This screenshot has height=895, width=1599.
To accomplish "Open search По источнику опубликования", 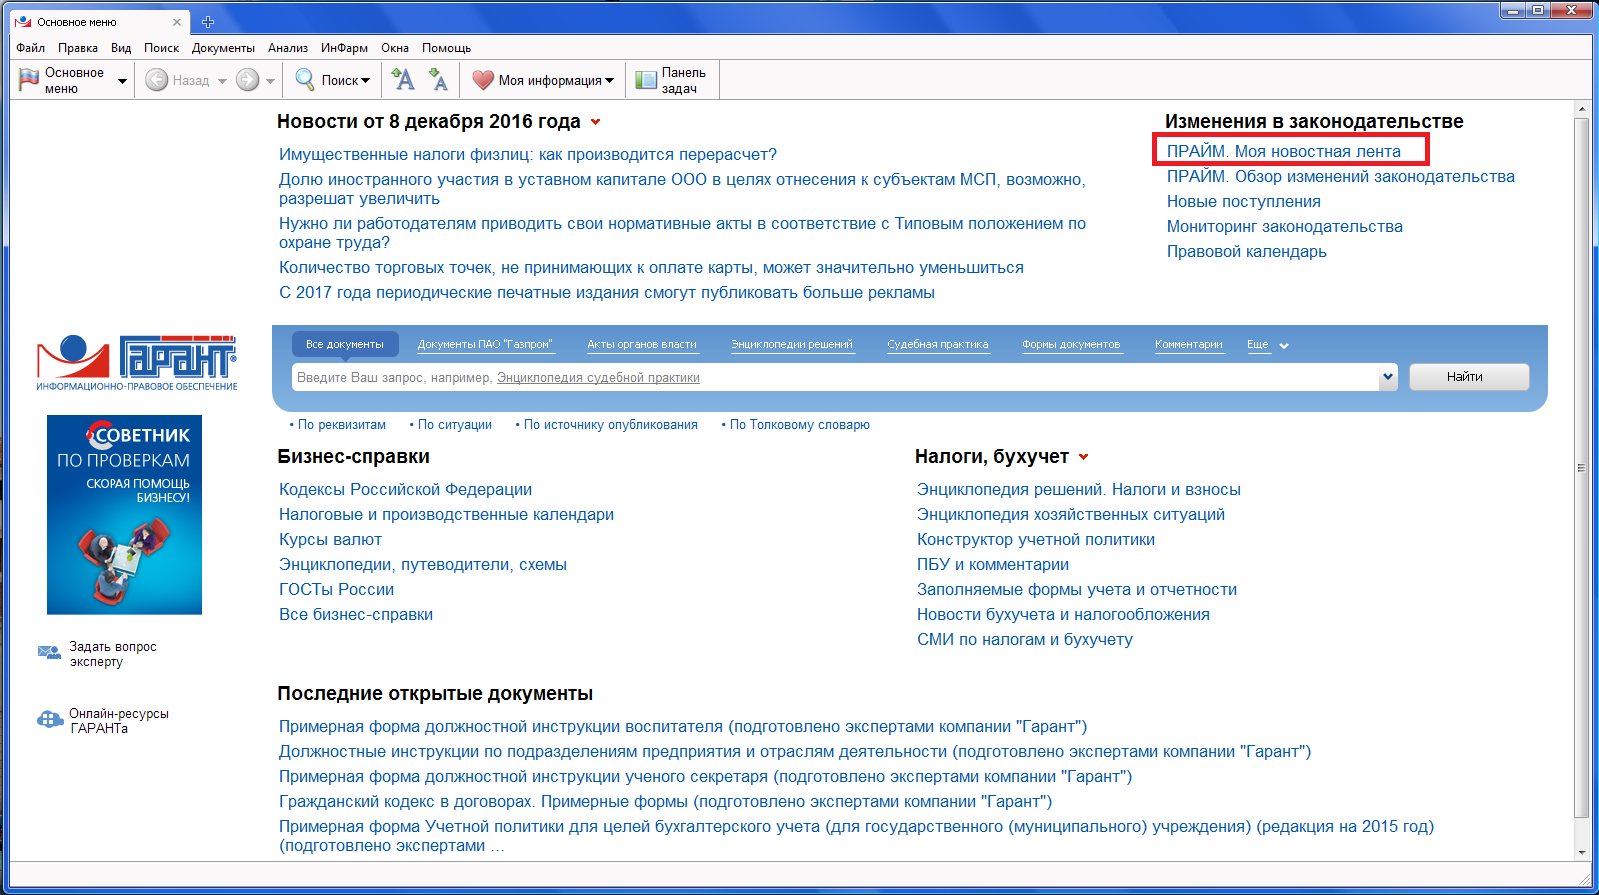I will (x=611, y=425).
